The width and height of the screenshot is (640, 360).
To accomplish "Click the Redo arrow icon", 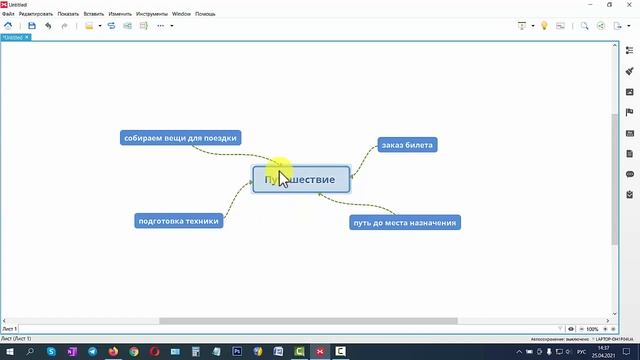I will click(x=64, y=26).
